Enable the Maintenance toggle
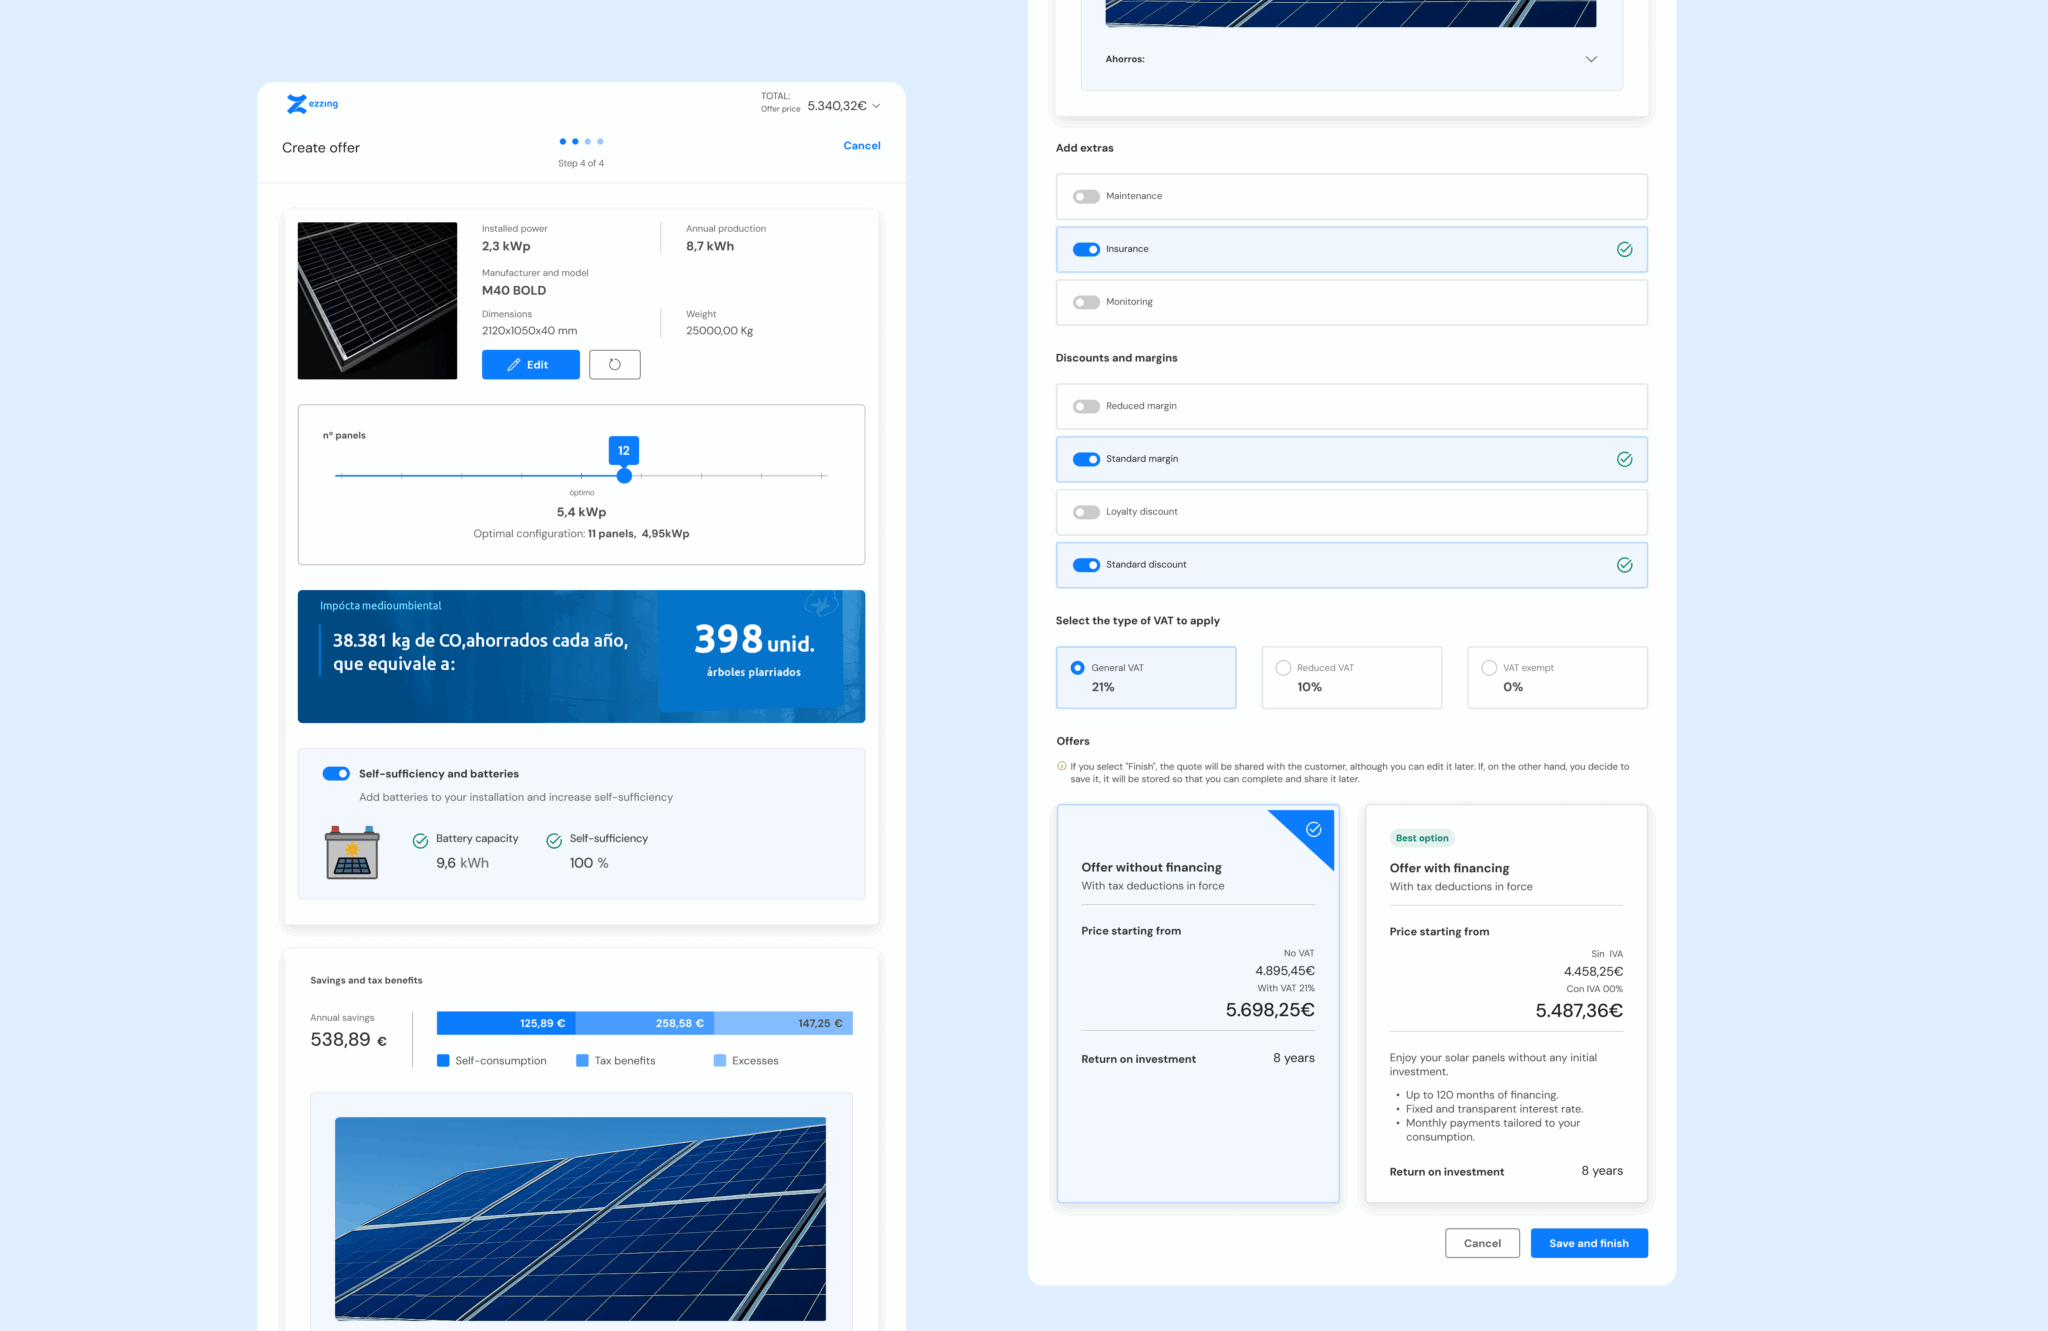 coord(1086,196)
